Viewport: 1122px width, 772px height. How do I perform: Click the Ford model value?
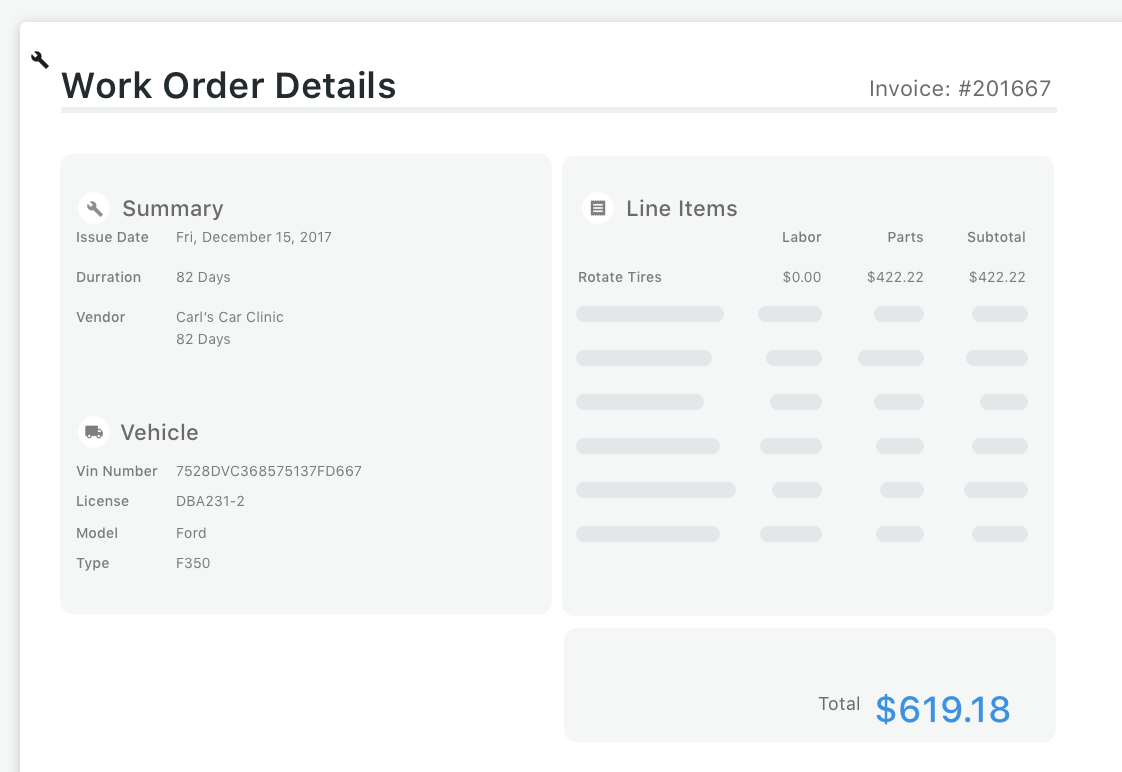[191, 533]
